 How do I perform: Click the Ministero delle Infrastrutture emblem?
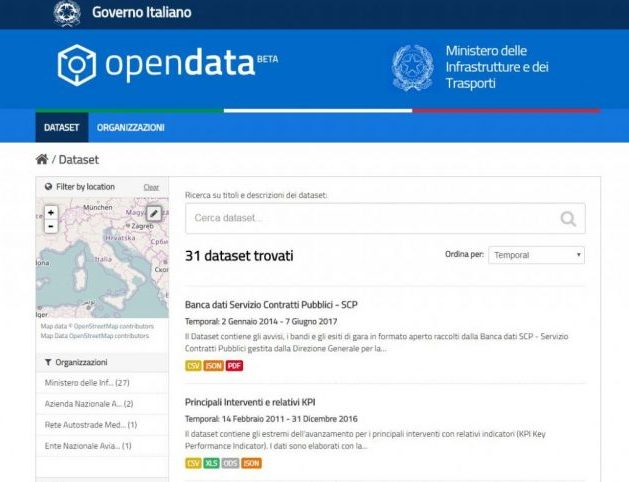point(413,68)
